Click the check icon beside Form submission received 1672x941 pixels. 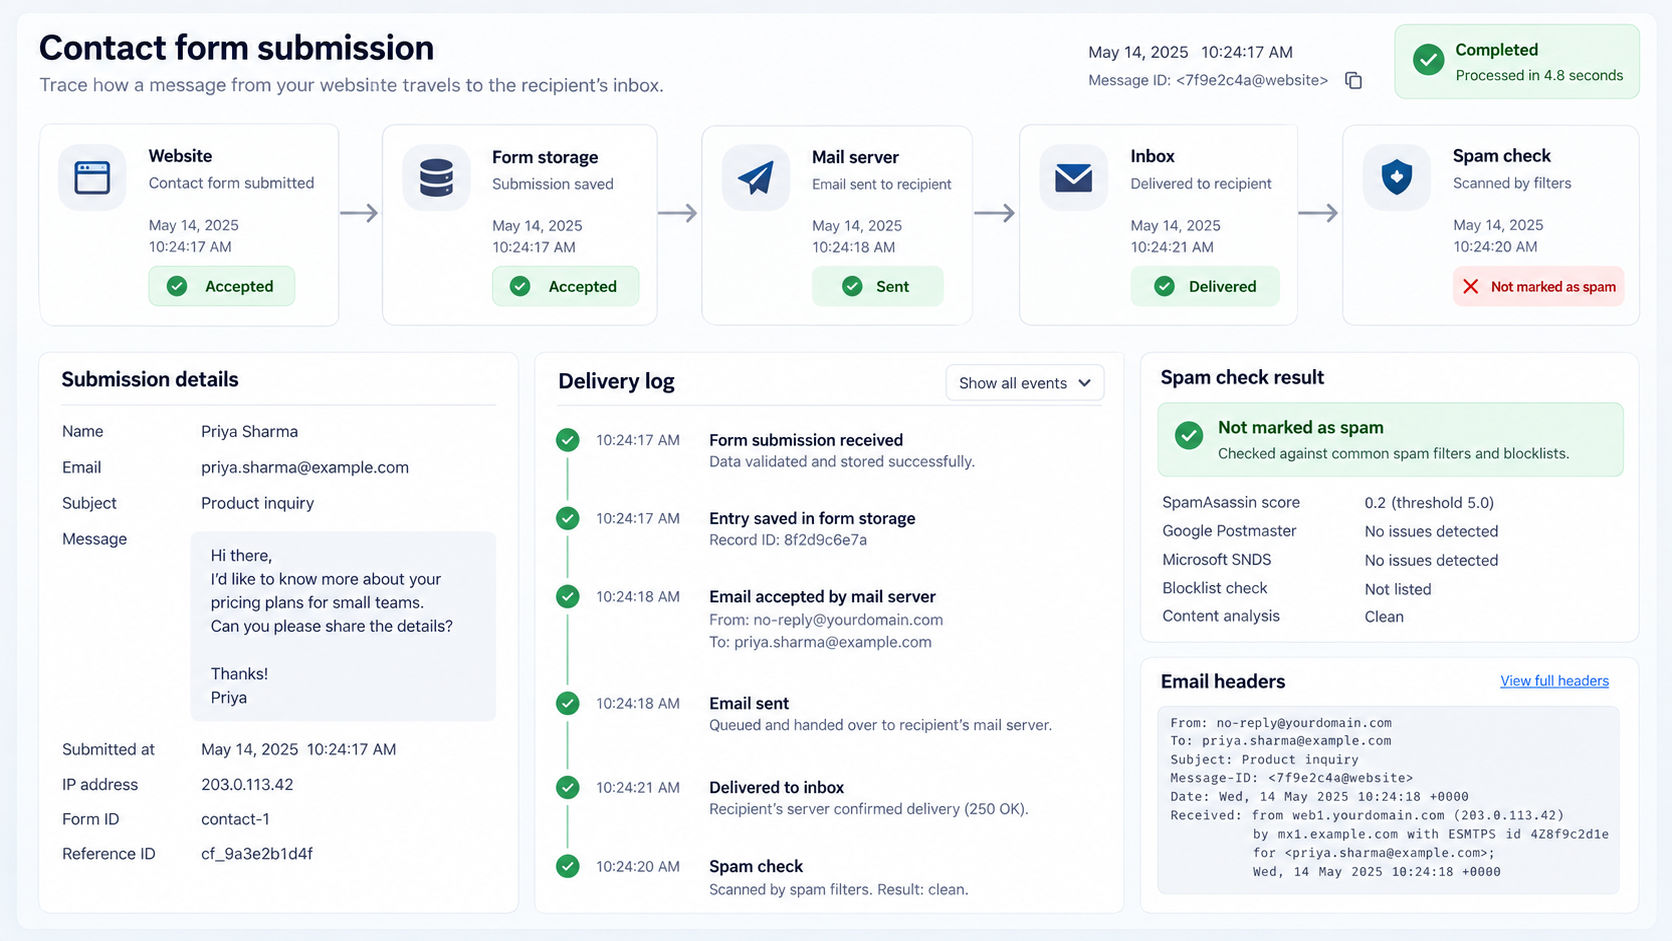(567, 440)
